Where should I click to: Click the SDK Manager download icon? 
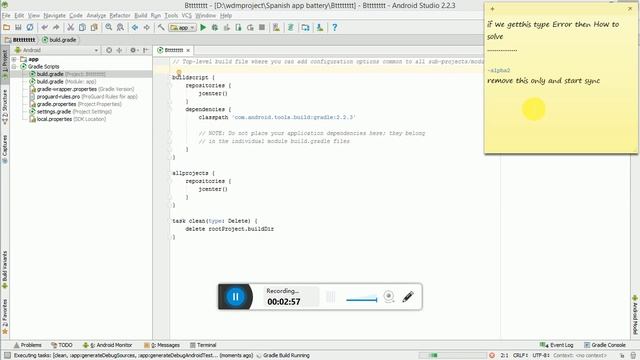coord(320,27)
